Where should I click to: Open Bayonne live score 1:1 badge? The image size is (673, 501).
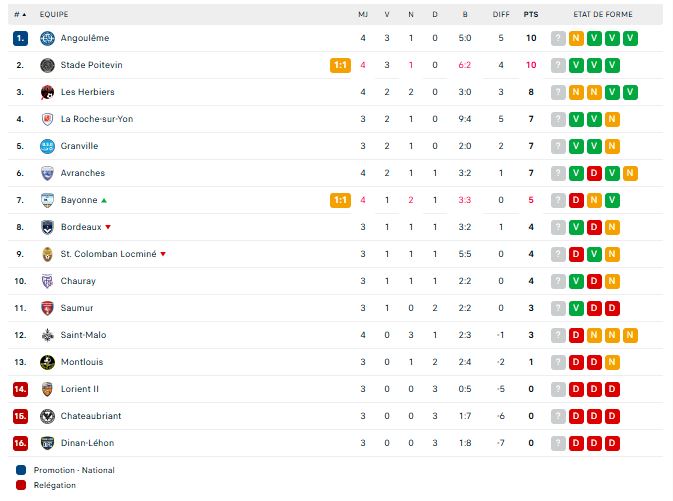(x=340, y=200)
